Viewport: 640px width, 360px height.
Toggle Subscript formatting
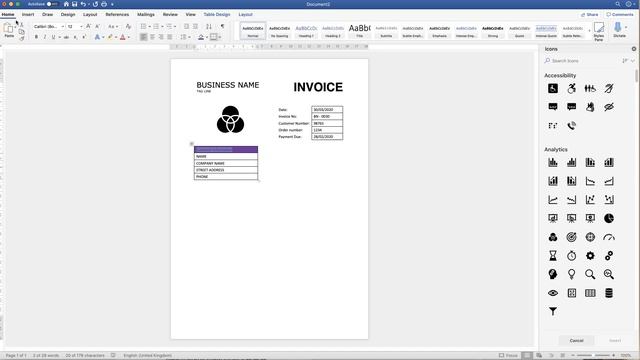point(76,37)
